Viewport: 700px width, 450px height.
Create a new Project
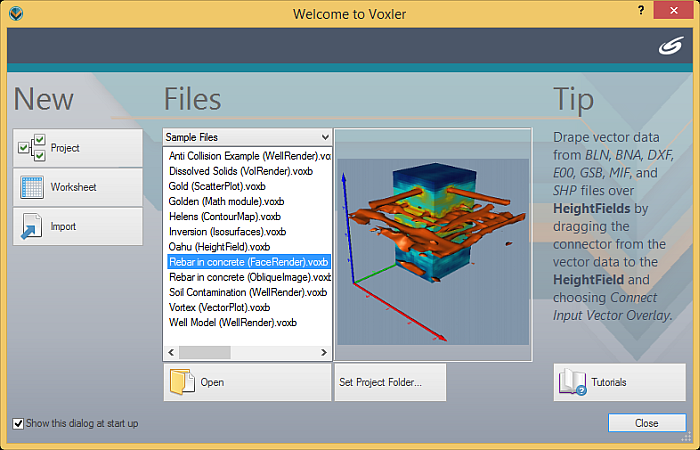pos(78,148)
